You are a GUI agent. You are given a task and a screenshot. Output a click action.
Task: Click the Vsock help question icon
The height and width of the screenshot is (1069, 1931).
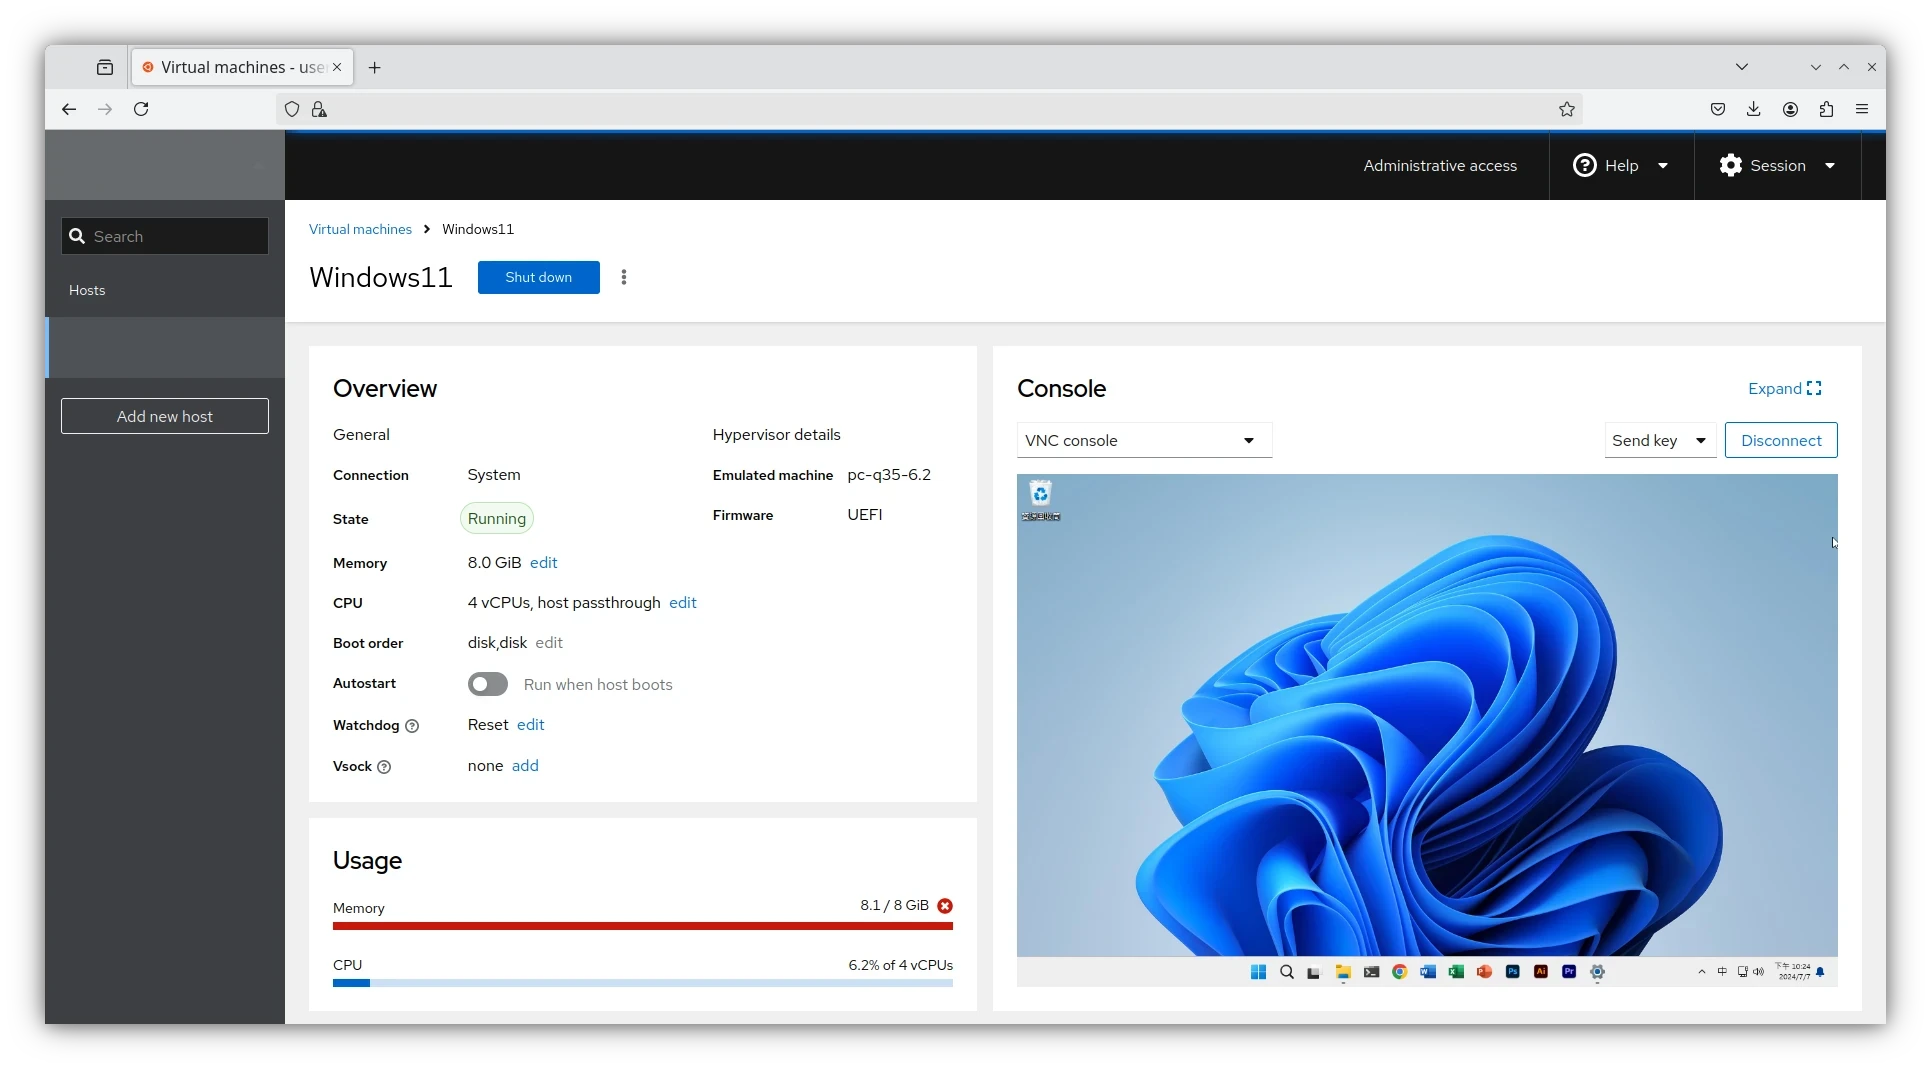point(384,767)
